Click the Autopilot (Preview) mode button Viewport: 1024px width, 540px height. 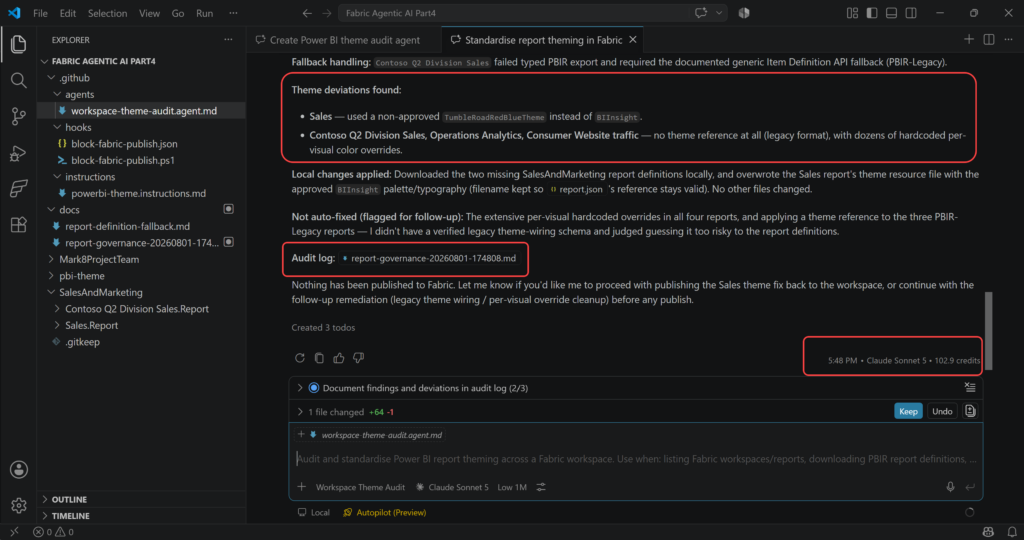click(x=385, y=513)
